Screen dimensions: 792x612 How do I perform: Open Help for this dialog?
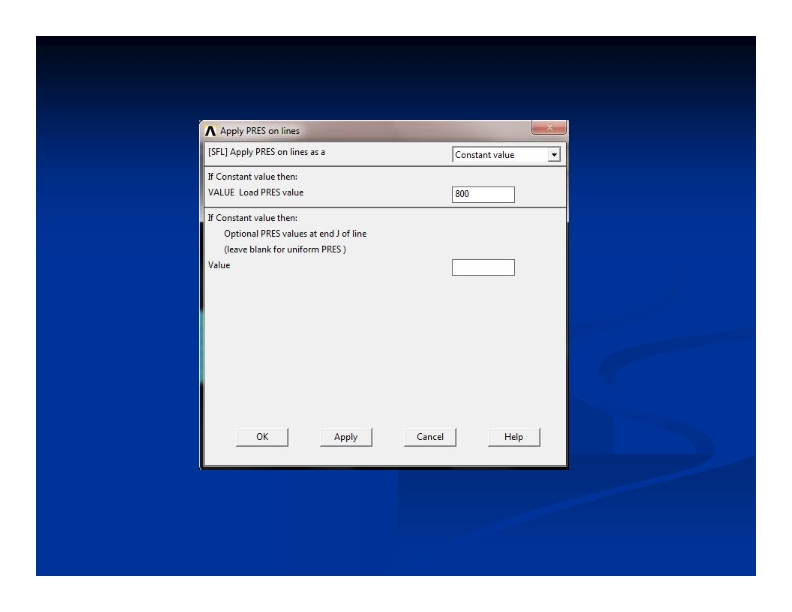pyautogui.click(x=513, y=437)
